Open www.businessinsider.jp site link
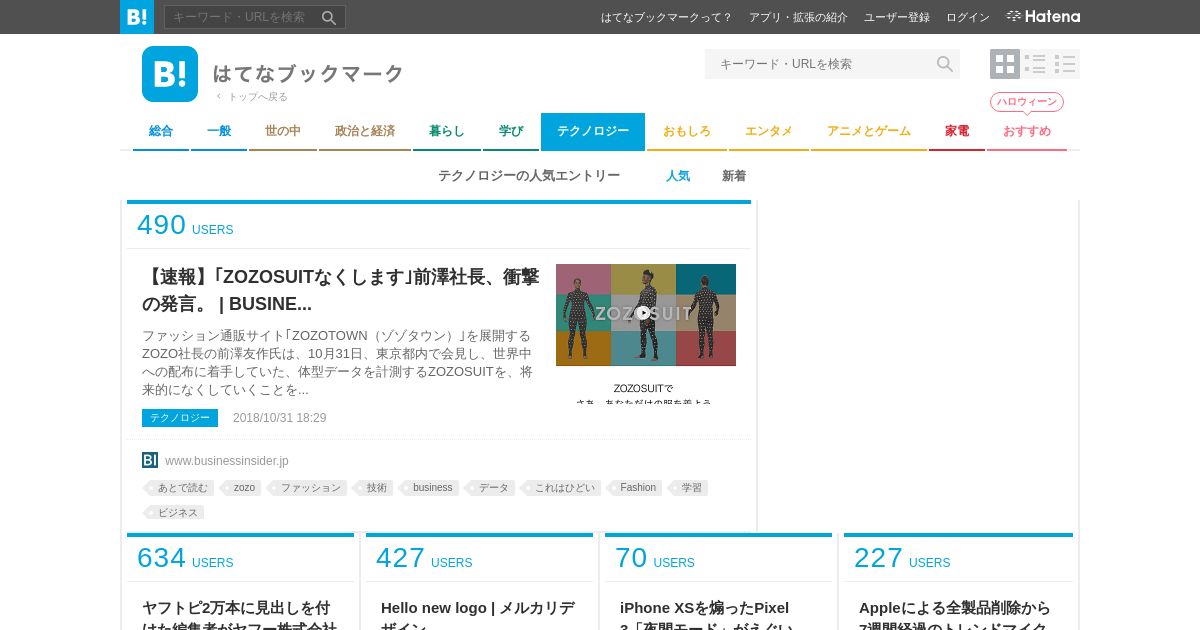The image size is (1200, 630). click(227, 461)
